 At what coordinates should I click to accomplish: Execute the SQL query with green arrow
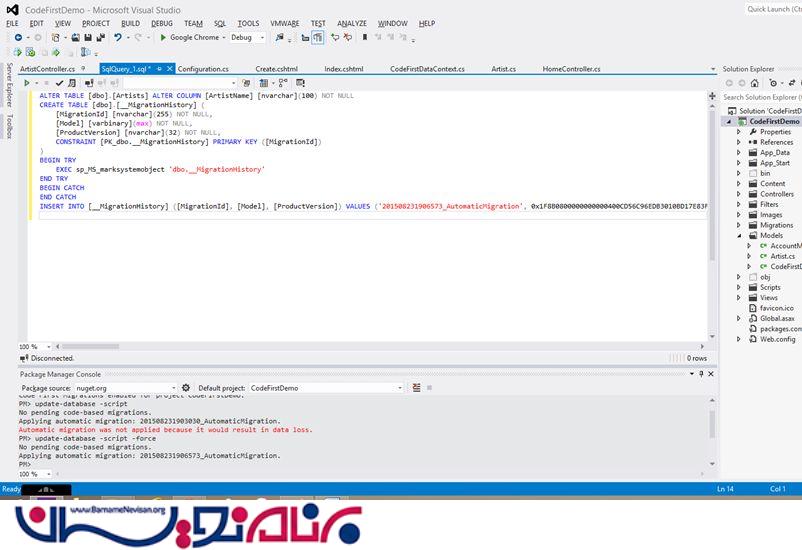(x=24, y=83)
